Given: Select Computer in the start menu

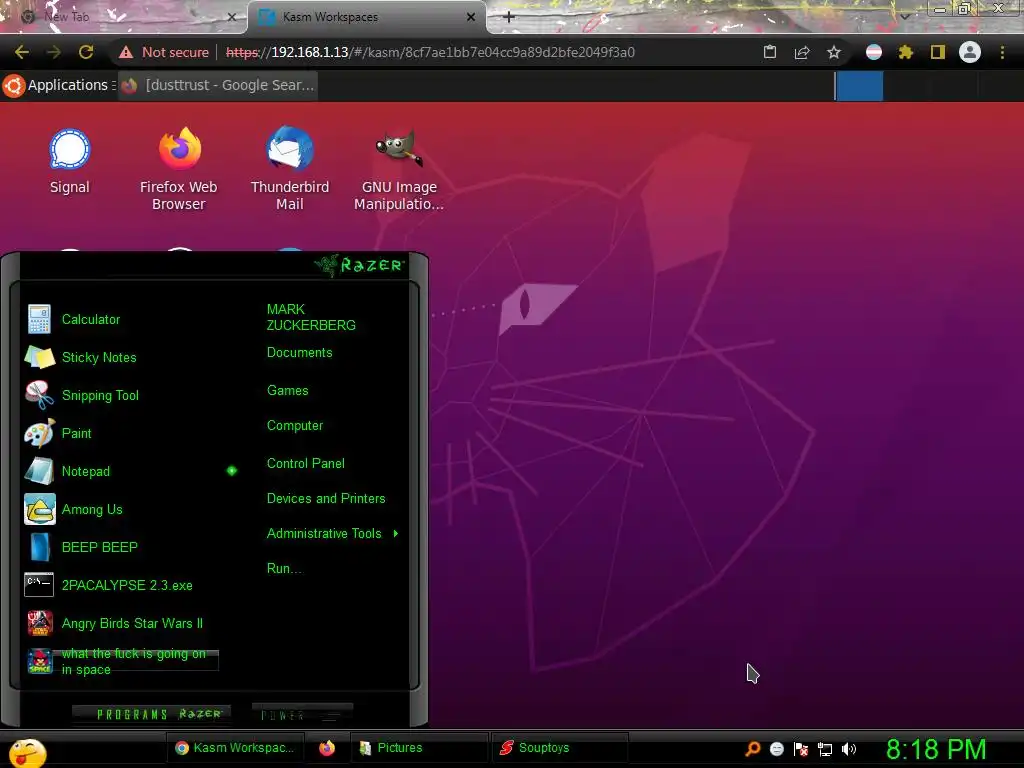Looking at the screenshot, I should pyautogui.click(x=295, y=426).
